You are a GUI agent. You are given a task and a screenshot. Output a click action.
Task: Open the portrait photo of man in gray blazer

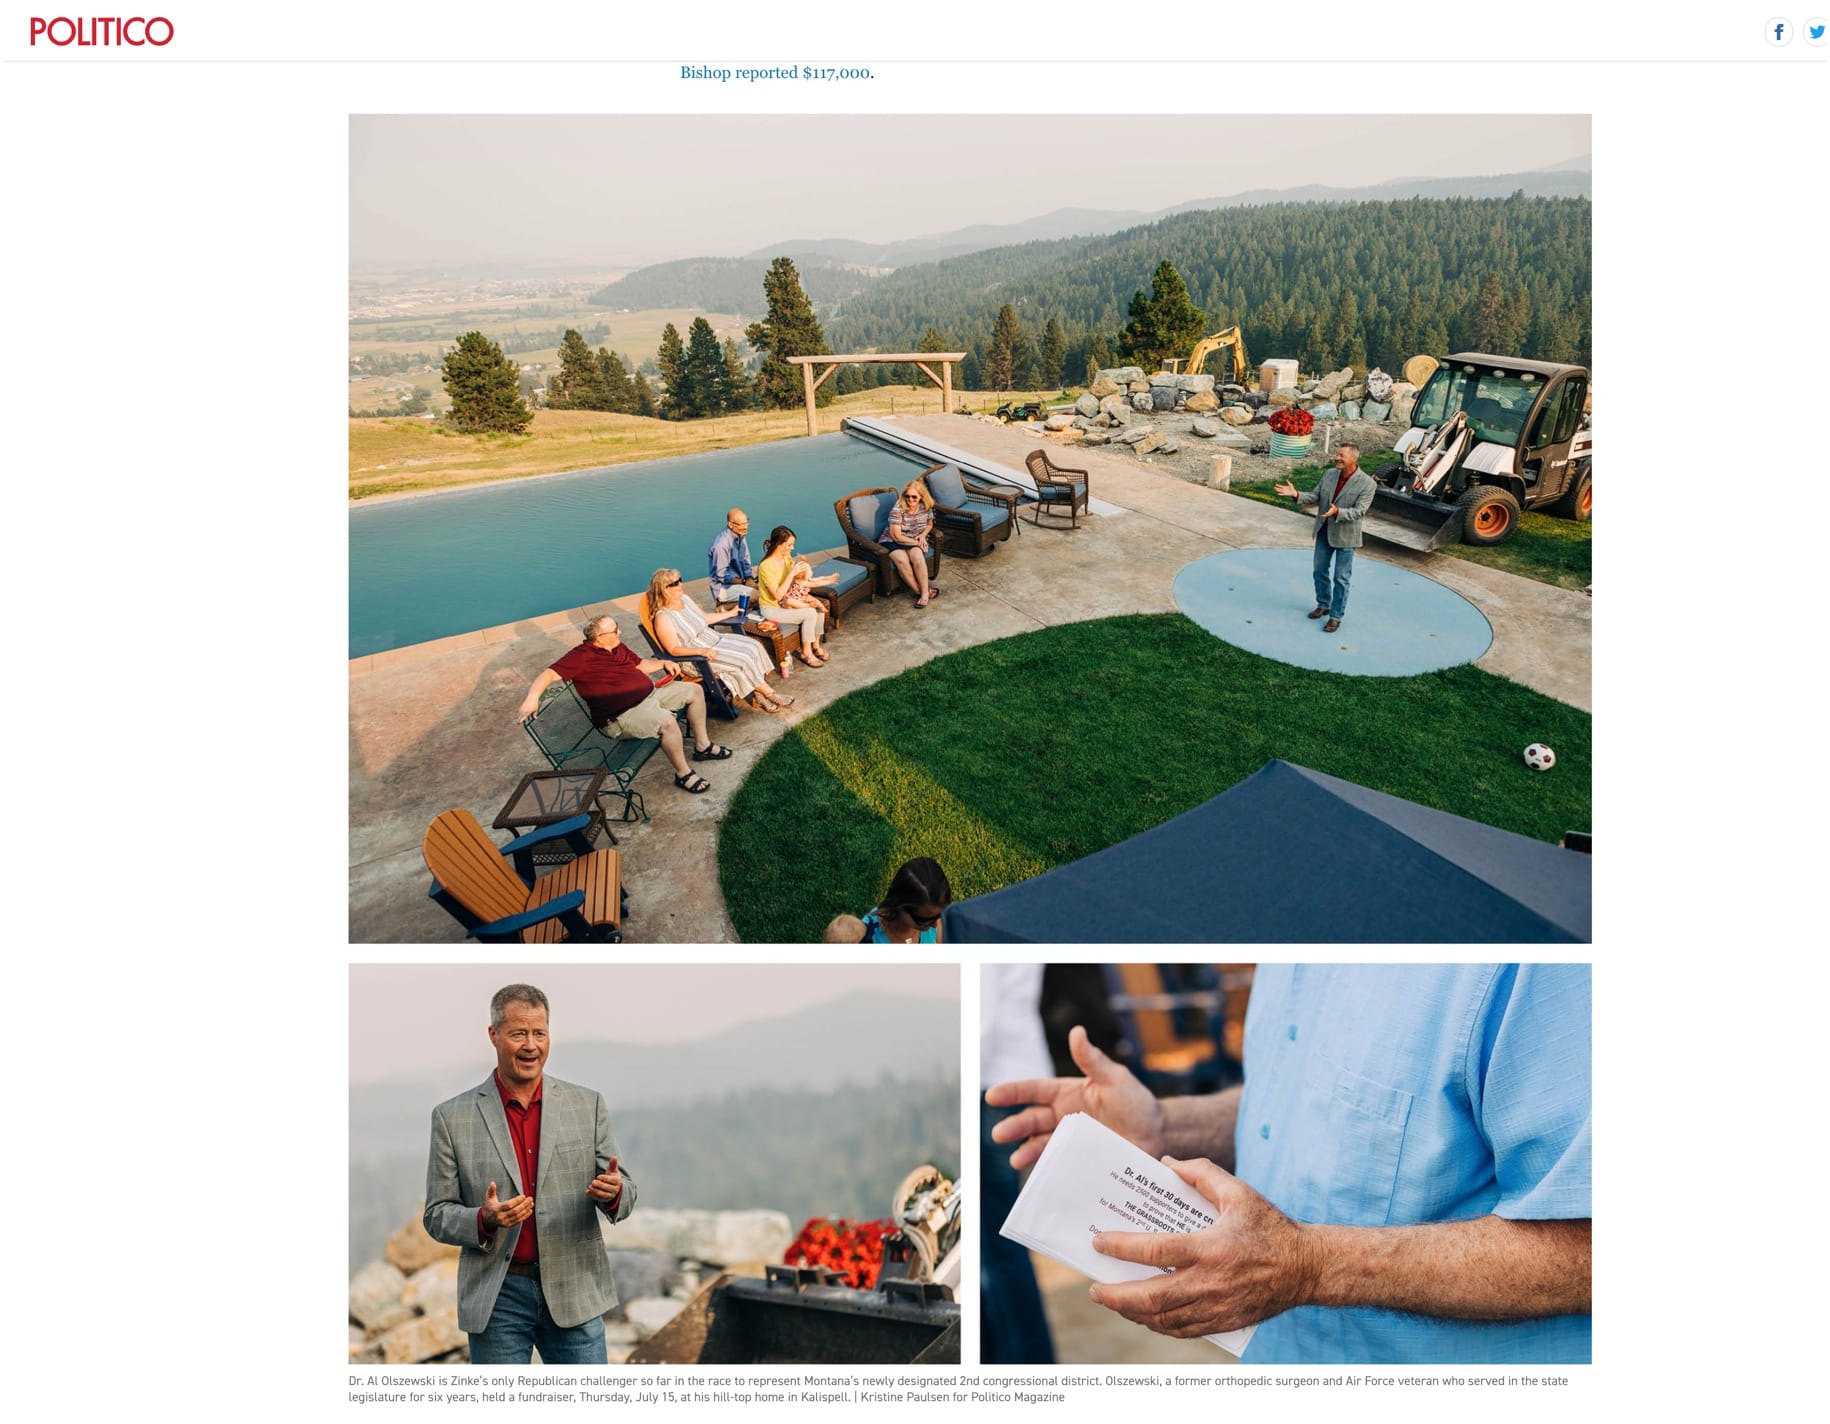pos(654,1163)
